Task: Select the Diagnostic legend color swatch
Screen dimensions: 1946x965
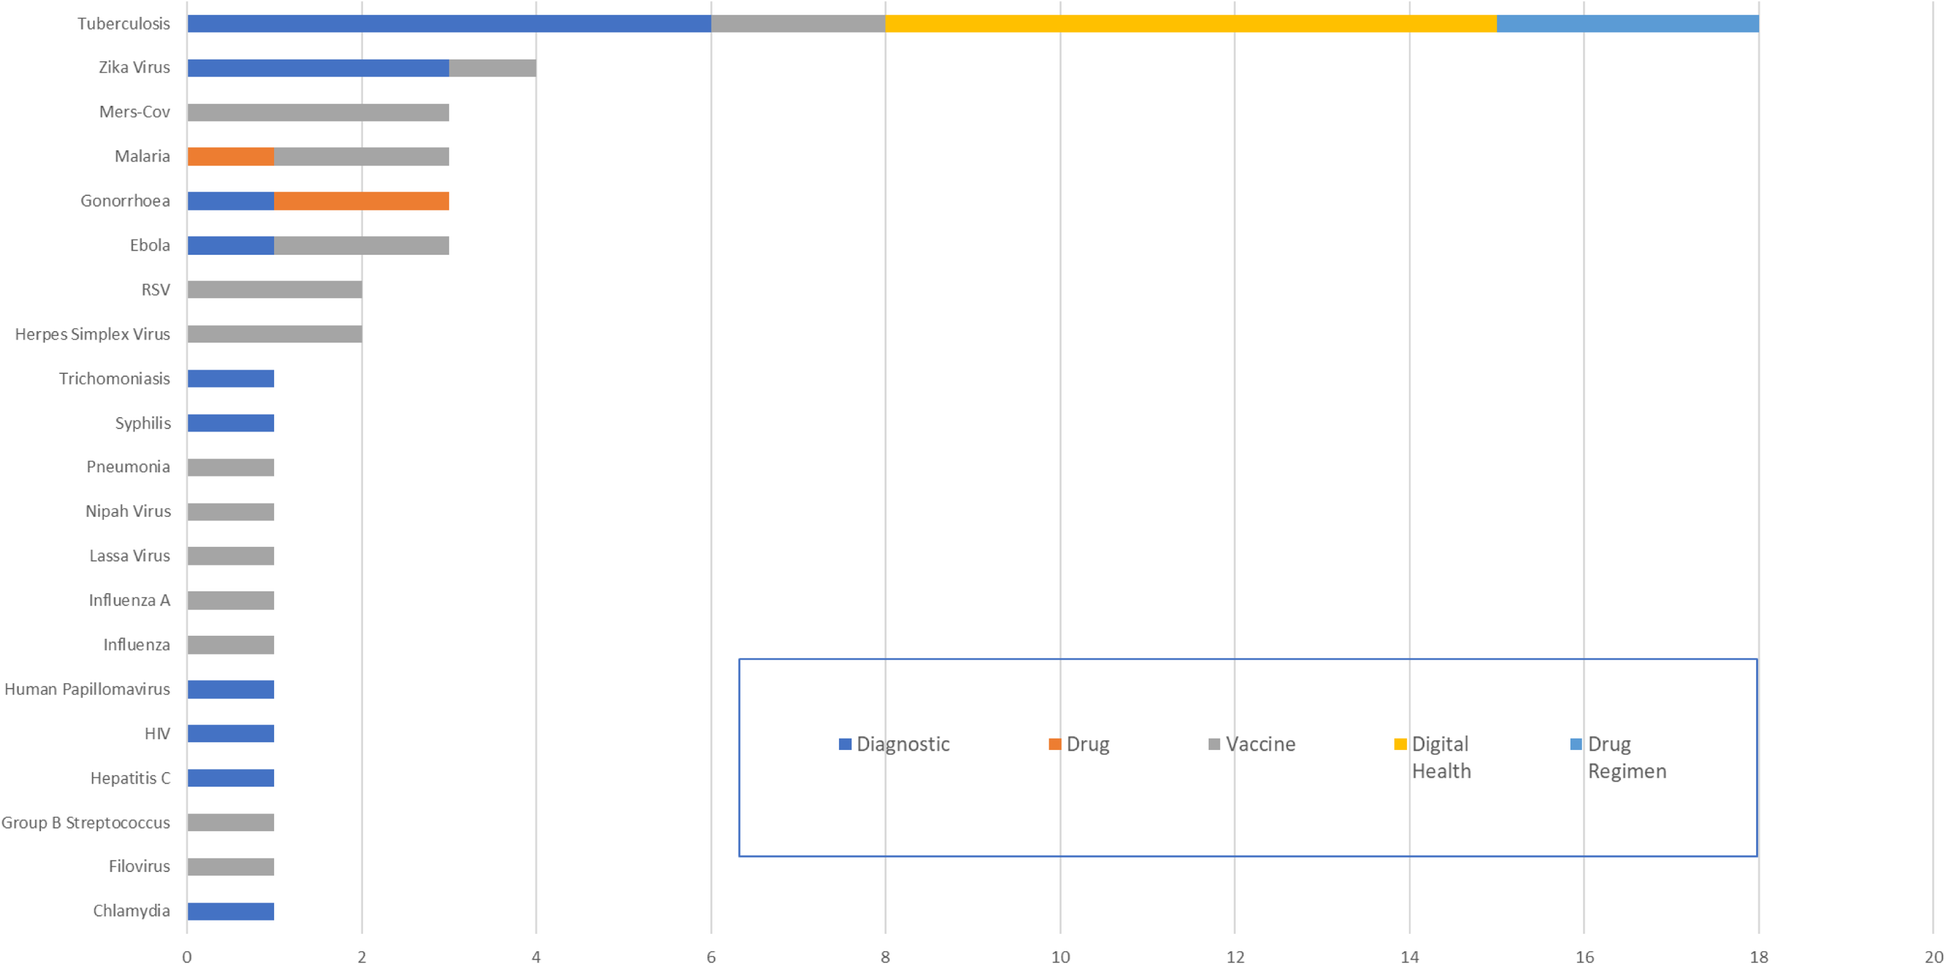Action: coord(845,745)
